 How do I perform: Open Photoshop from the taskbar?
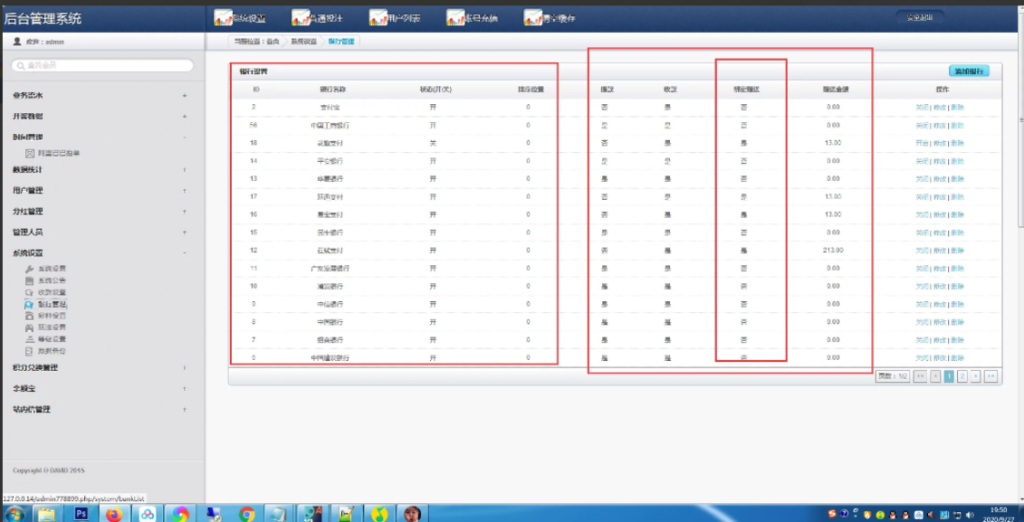[82, 514]
